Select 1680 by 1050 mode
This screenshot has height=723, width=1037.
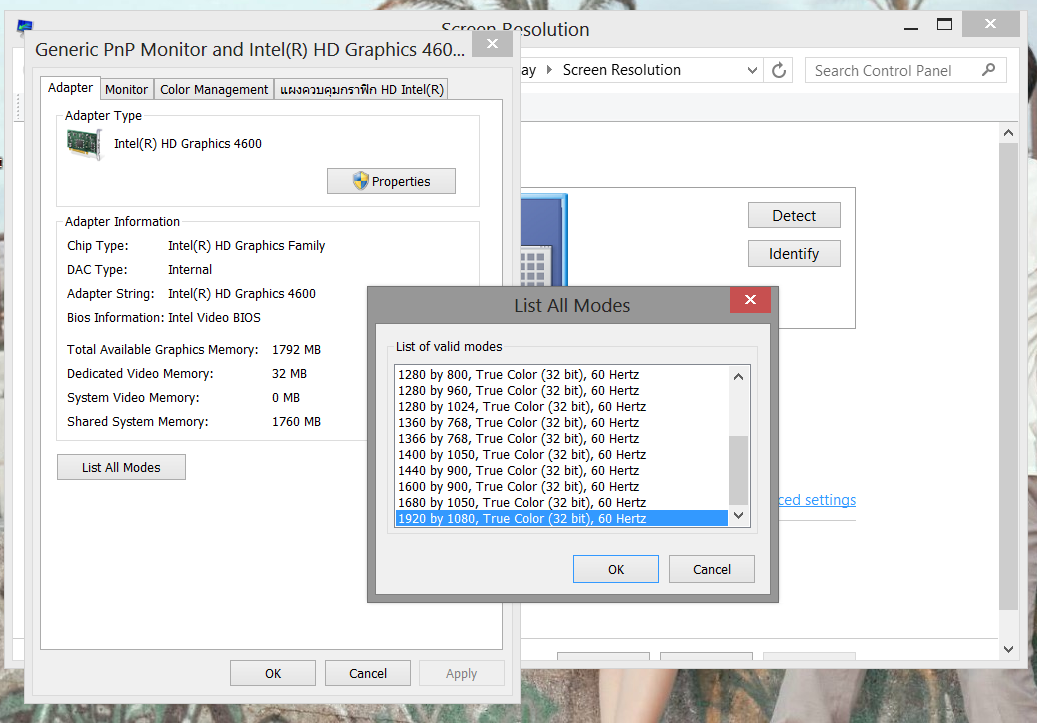(x=561, y=503)
